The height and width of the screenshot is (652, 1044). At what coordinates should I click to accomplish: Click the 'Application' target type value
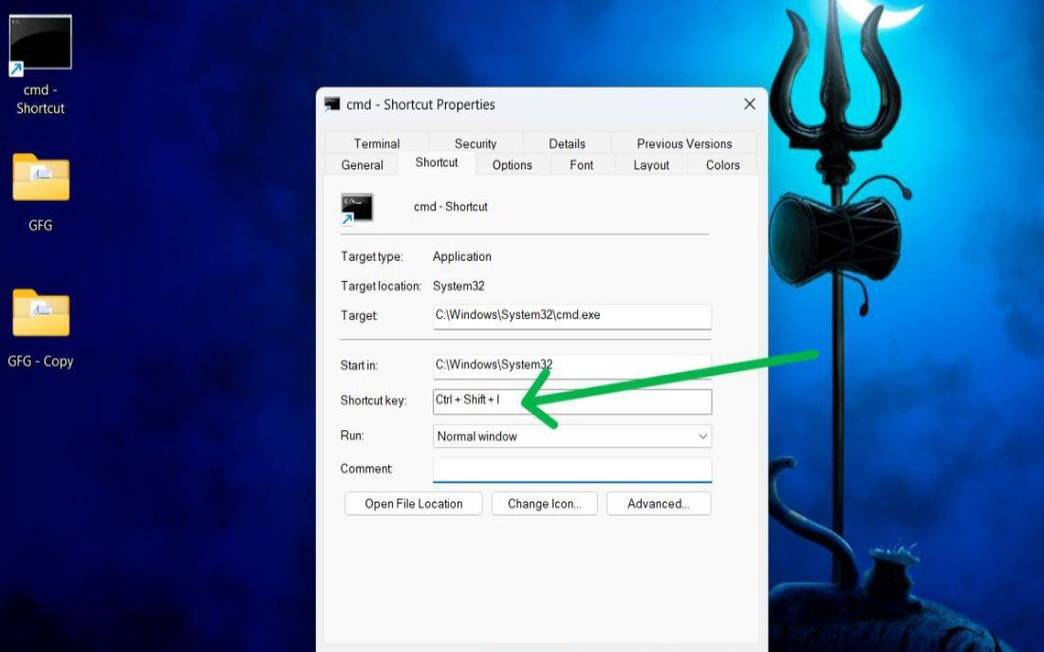[462, 256]
